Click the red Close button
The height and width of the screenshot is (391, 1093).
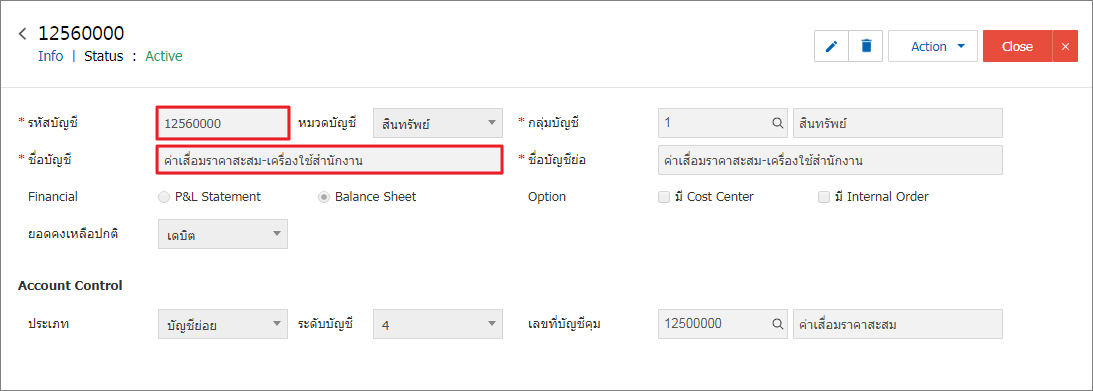point(1018,46)
